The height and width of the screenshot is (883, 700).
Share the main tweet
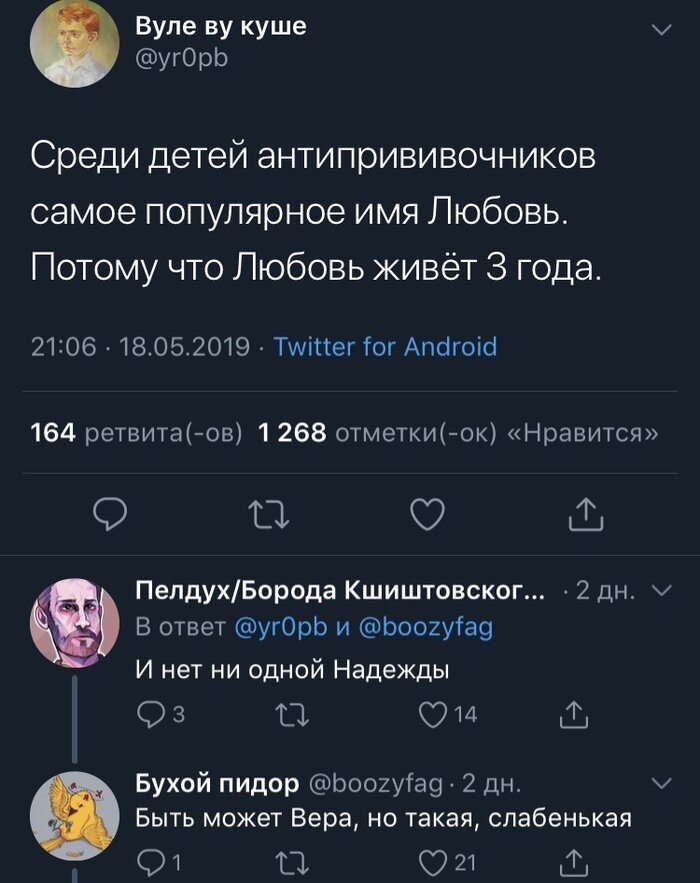[x=586, y=515]
